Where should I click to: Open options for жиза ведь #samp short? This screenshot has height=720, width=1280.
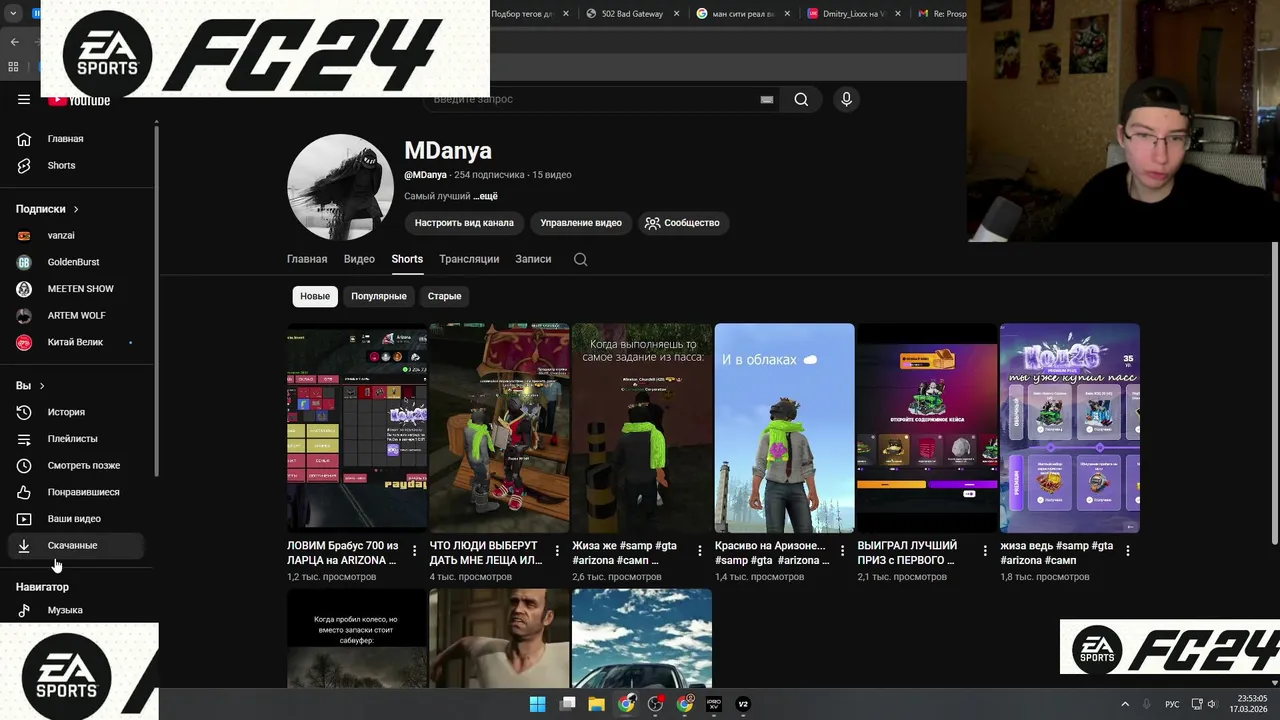[1127, 551]
